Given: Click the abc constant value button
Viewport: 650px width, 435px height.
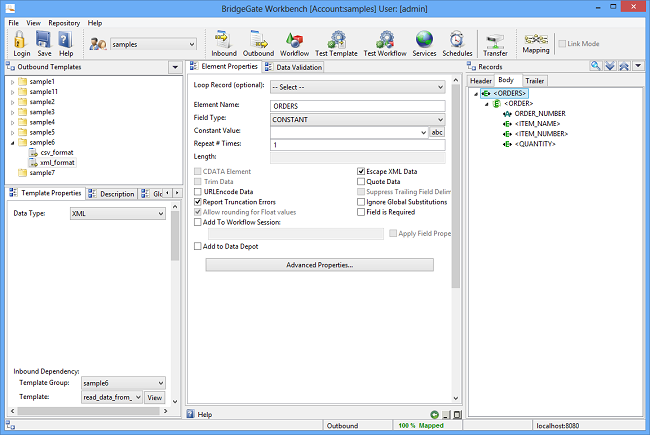Looking at the screenshot, I should [x=437, y=132].
